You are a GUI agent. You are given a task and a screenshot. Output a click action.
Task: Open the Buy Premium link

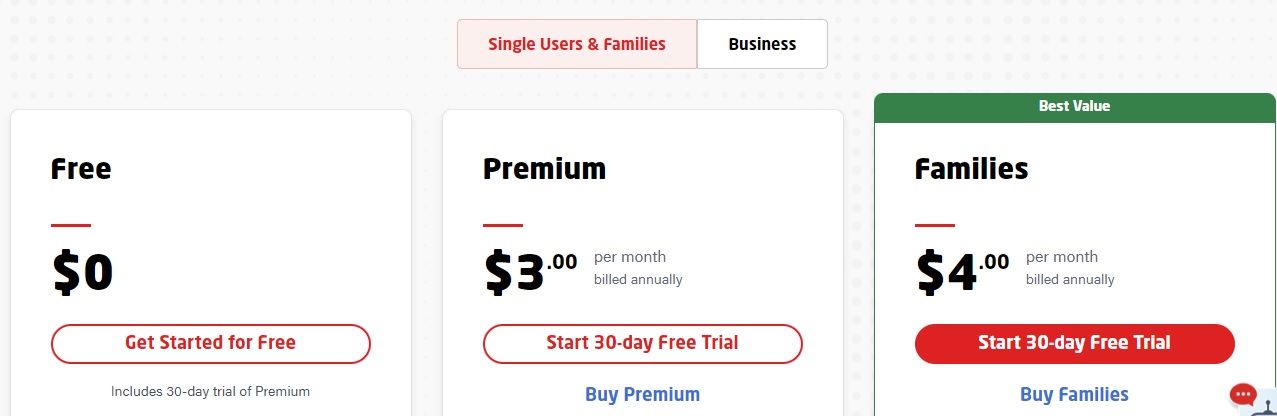click(643, 394)
